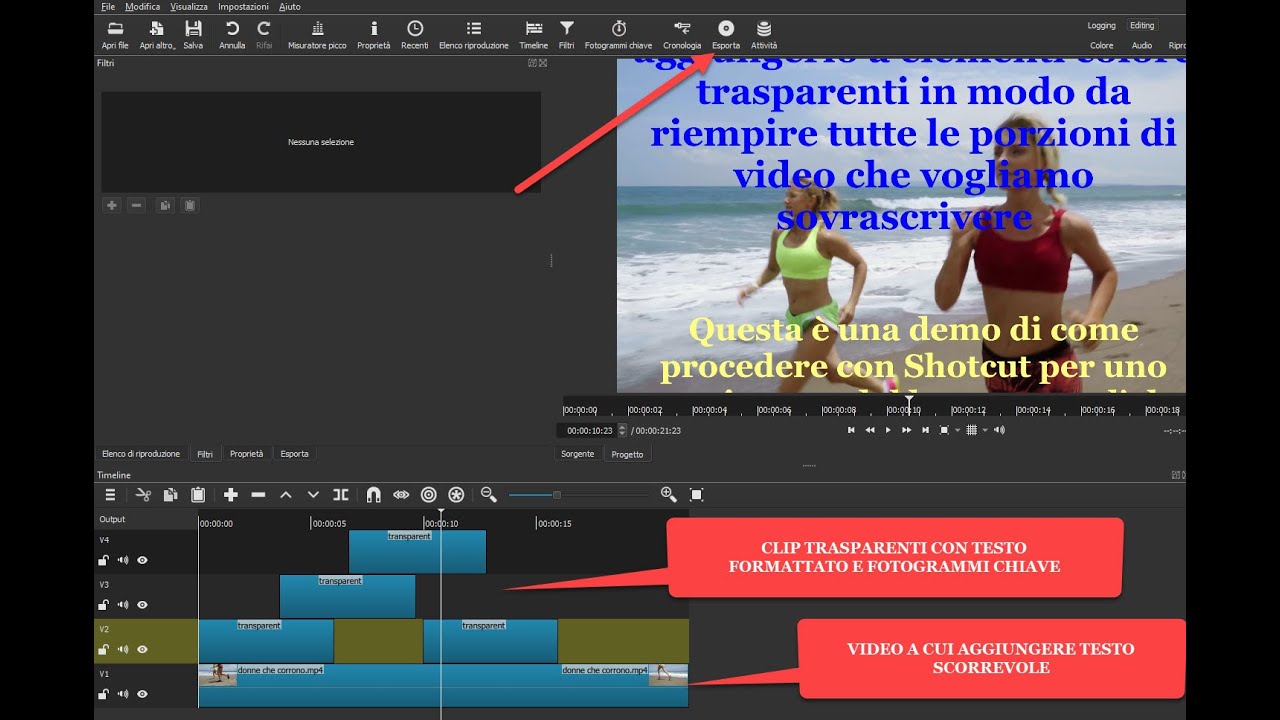1280x720 pixels.
Task: Lift clip with up chevron icon
Action: [285, 494]
